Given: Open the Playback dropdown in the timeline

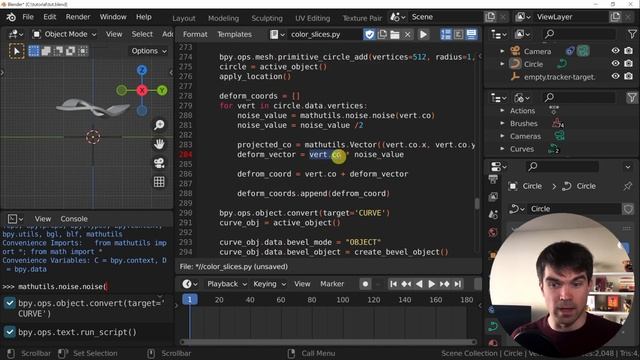Looking at the screenshot, I should (227, 284).
